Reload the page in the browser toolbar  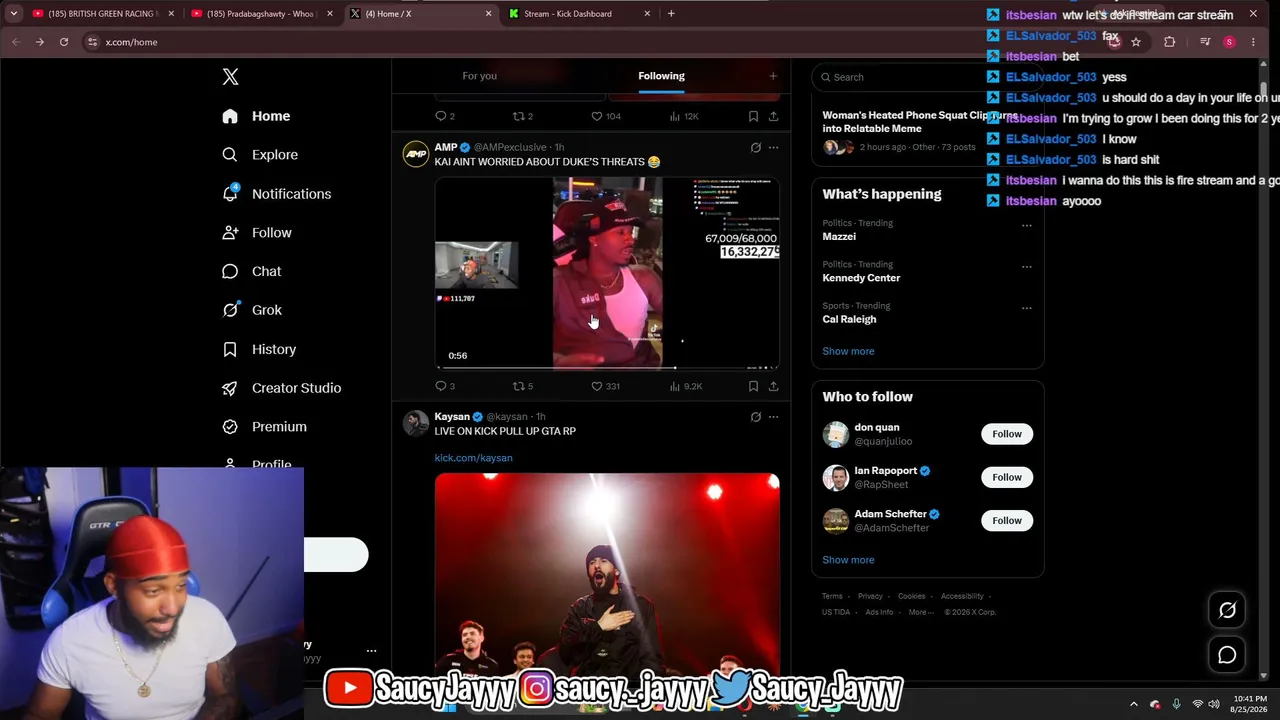pos(64,42)
